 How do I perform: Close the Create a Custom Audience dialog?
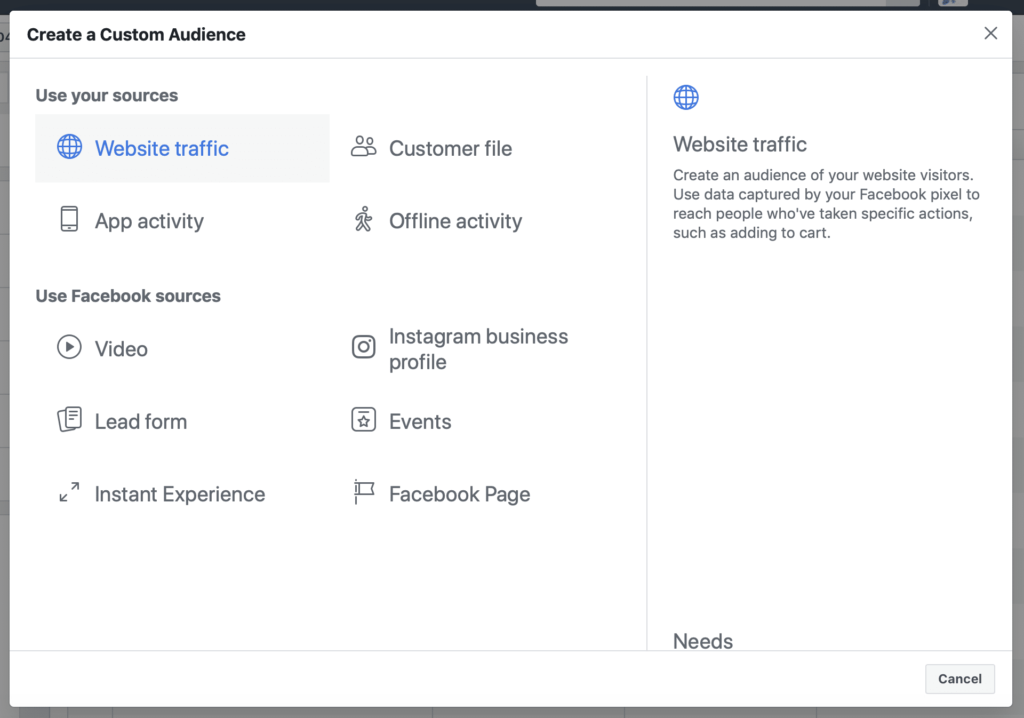coord(990,34)
